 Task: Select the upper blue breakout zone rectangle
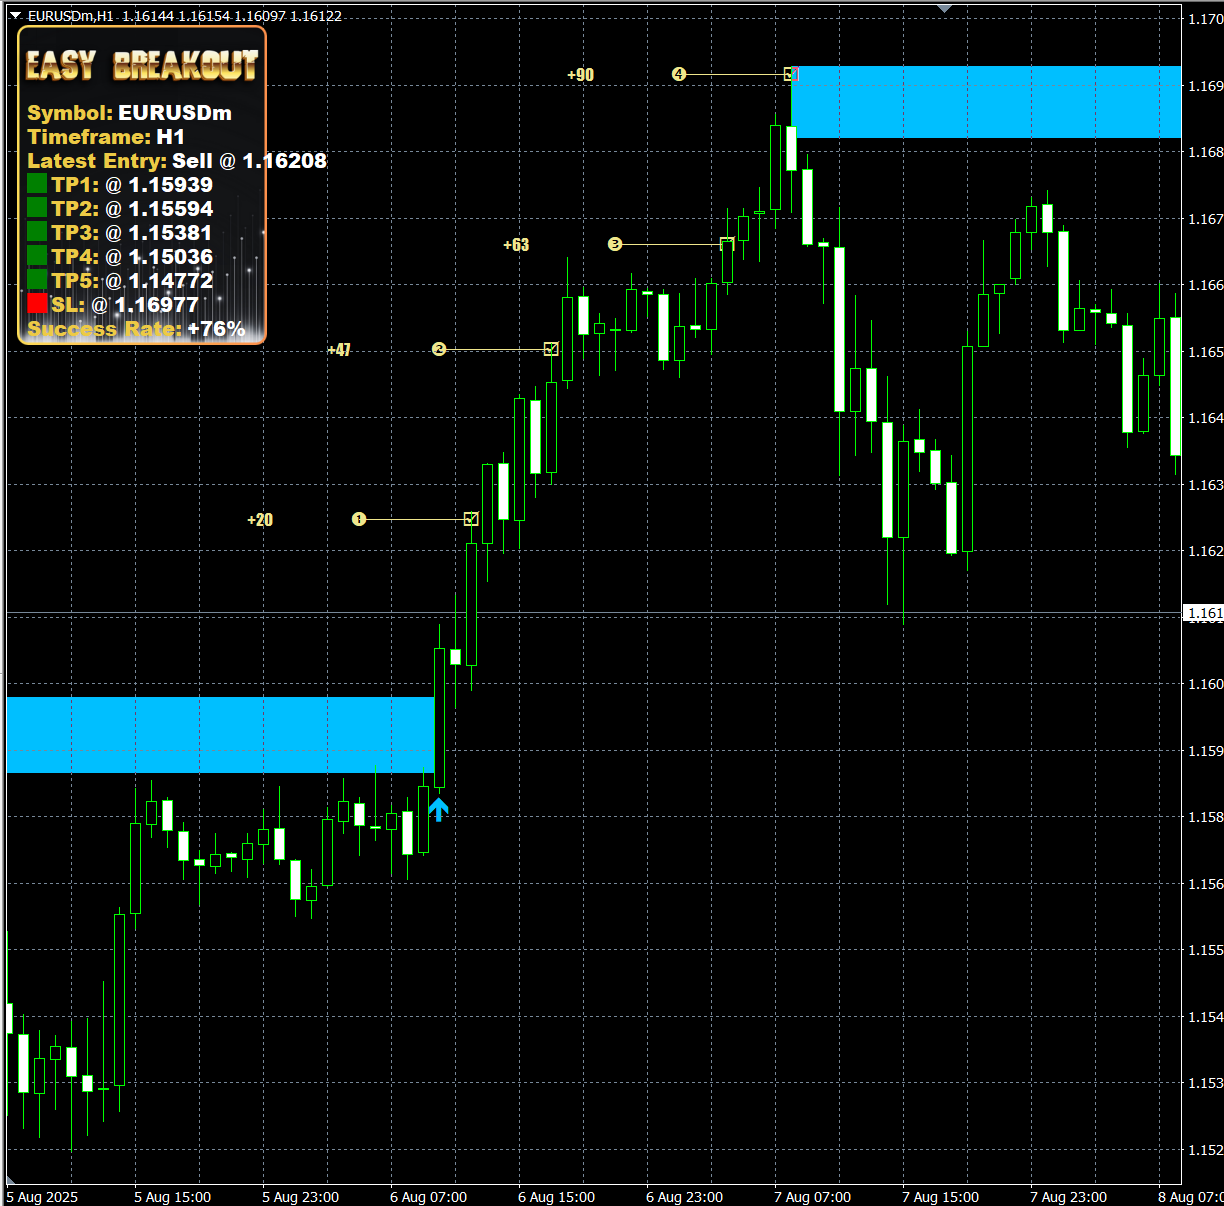pyautogui.click(x=985, y=102)
